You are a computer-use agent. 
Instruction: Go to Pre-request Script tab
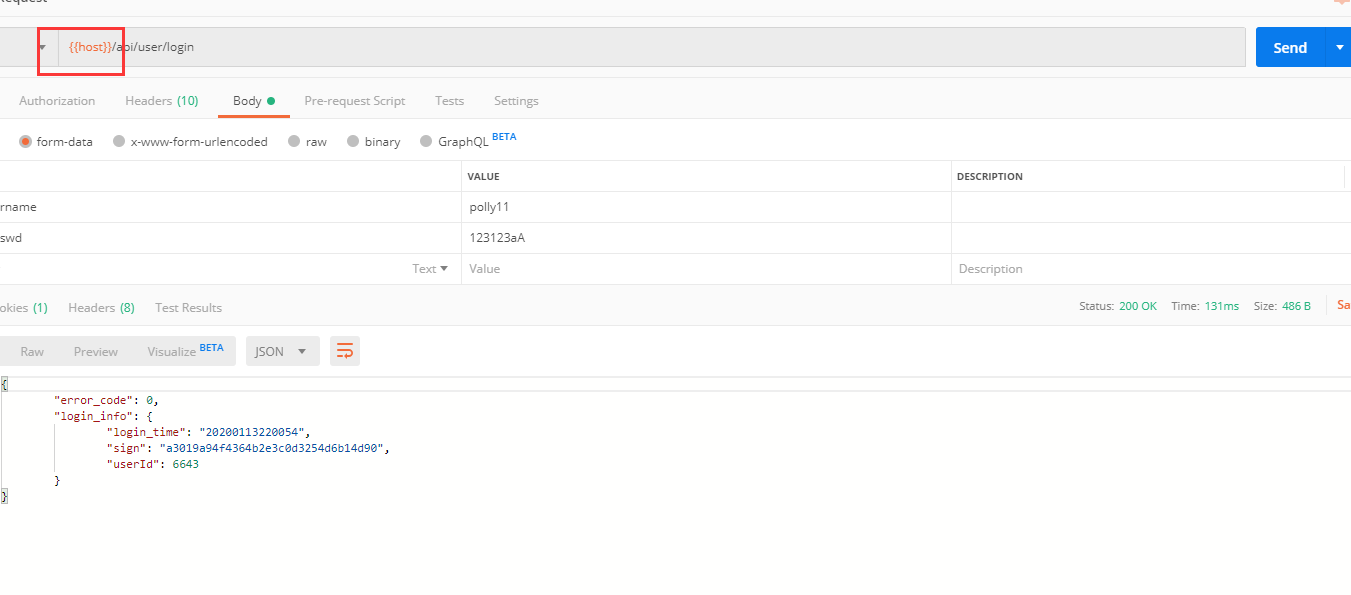coord(355,101)
